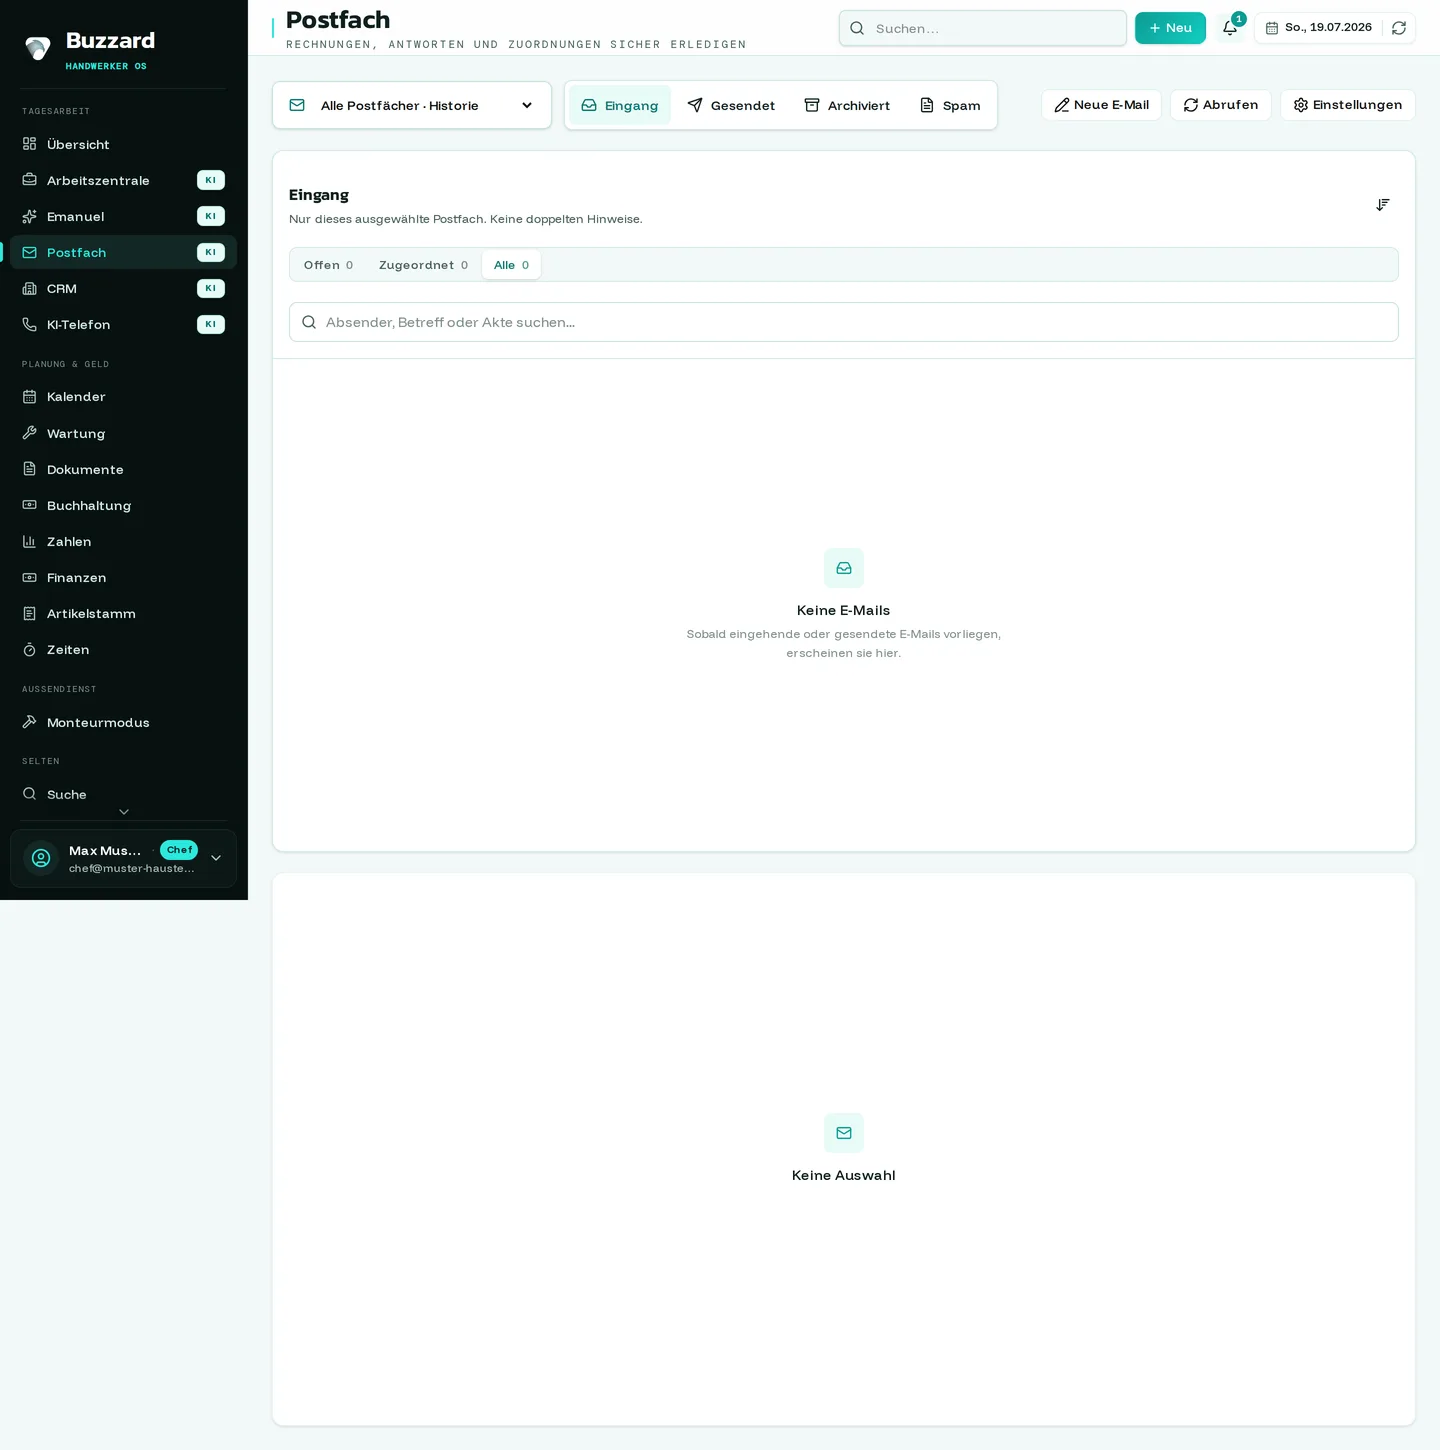Click the Wartung wrench icon

pyautogui.click(x=30, y=433)
